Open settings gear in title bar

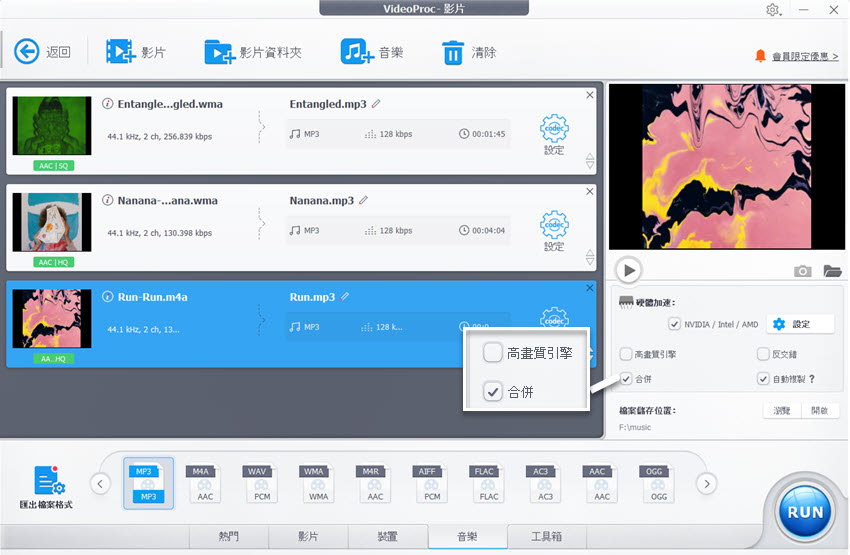pyautogui.click(x=772, y=10)
